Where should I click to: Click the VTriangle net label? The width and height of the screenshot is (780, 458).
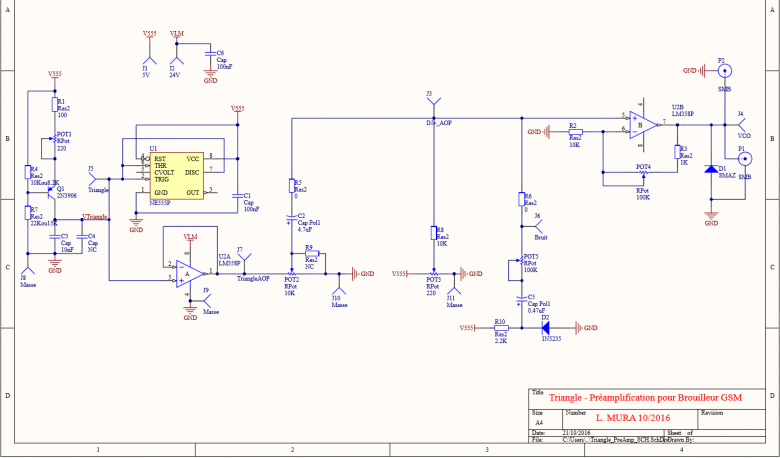coord(95,217)
